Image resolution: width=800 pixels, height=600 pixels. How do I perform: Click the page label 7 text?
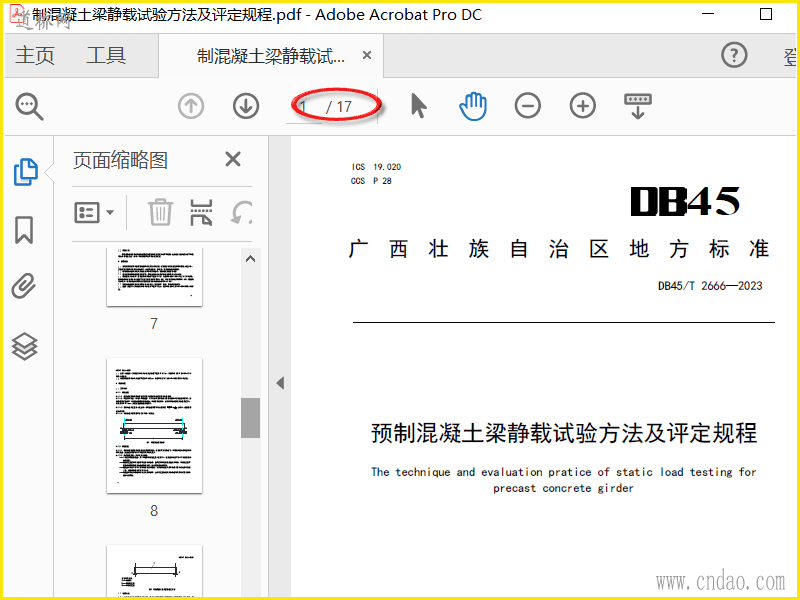154,323
